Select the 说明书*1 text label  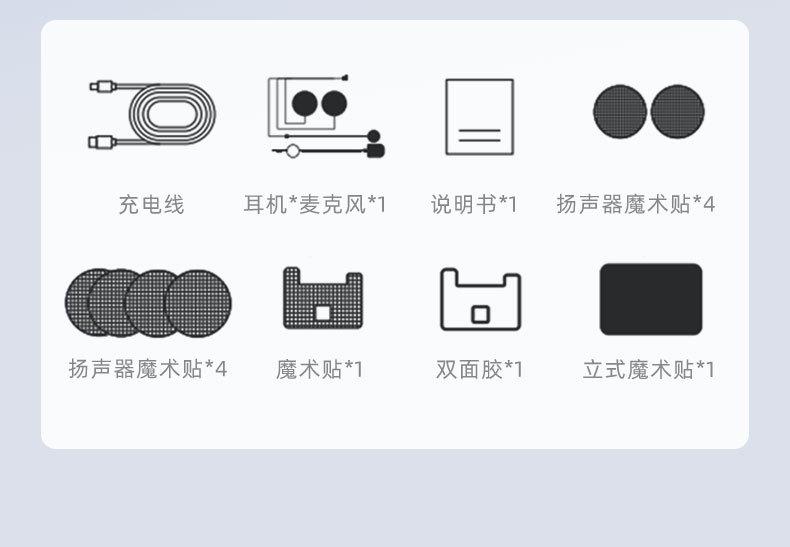474,204
